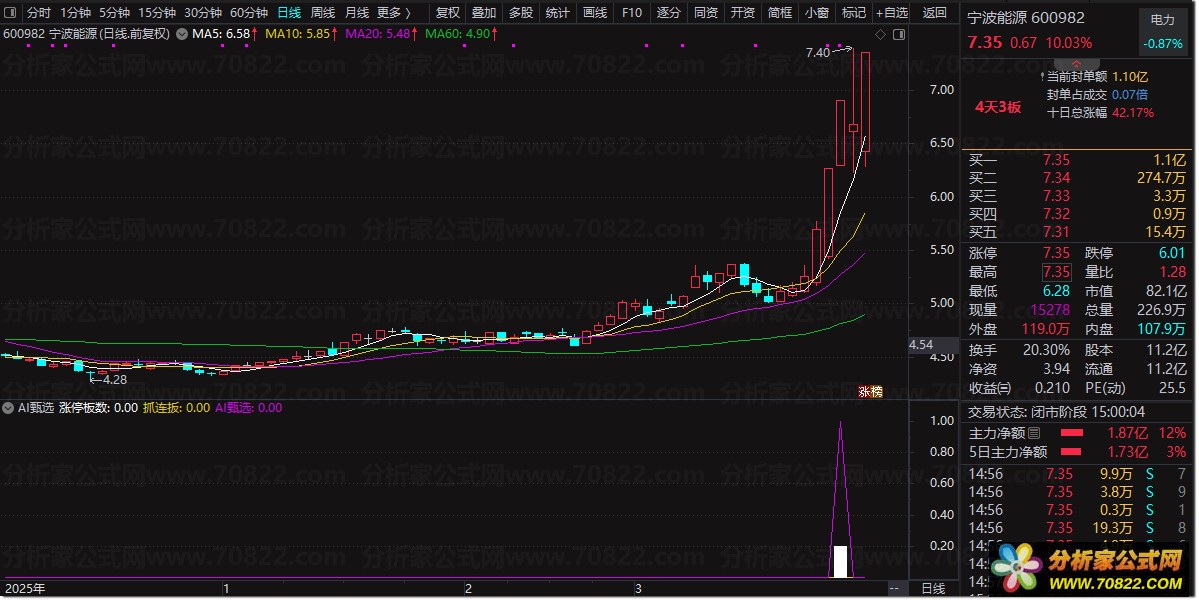Screen dimensions: 1199x600
Task: Open the 统计 statistics tool
Action: point(557,12)
